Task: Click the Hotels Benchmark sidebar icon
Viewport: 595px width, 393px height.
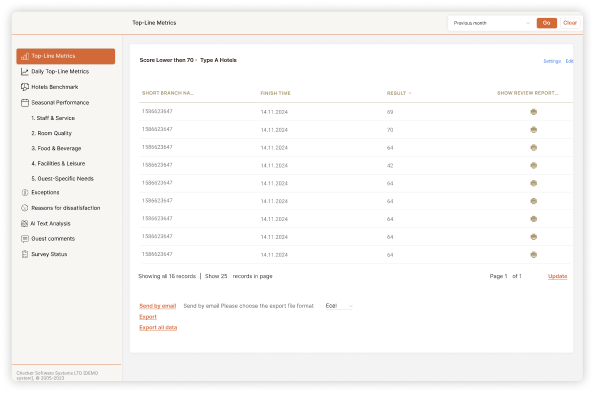Action: [25, 87]
